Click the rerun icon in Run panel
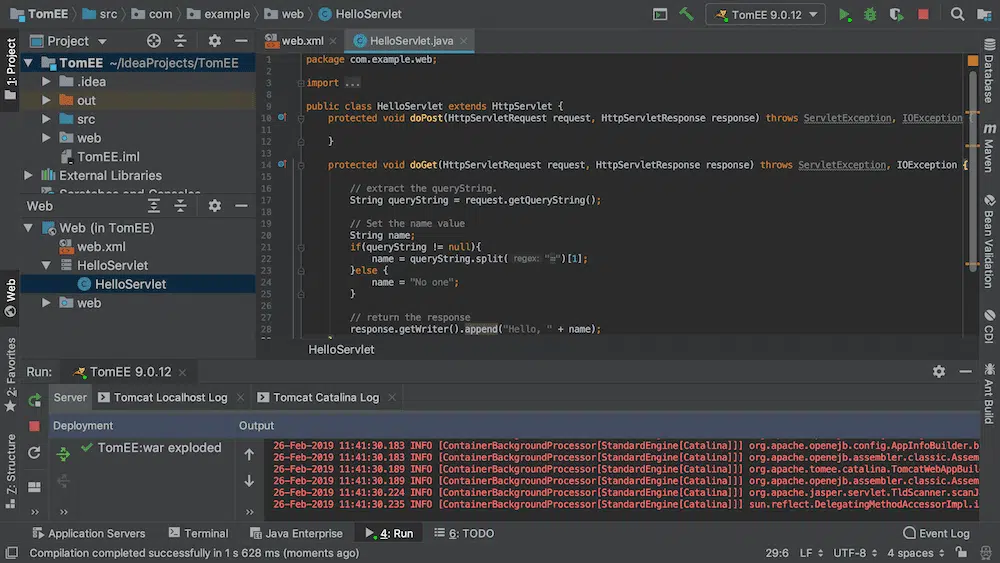Image resolution: width=1000 pixels, height=563 pixels. click(x=35, y=400)
